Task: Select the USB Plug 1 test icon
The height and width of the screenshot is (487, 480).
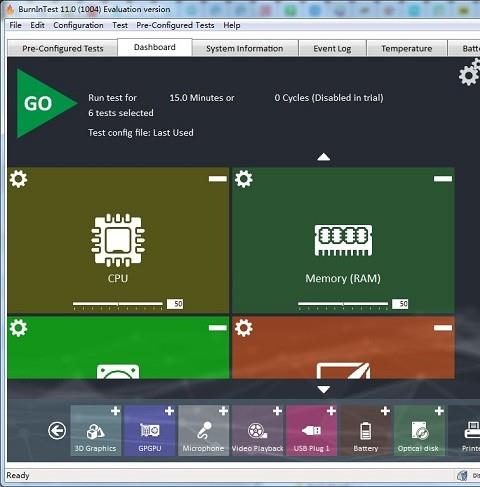Action: pos(312,431)
